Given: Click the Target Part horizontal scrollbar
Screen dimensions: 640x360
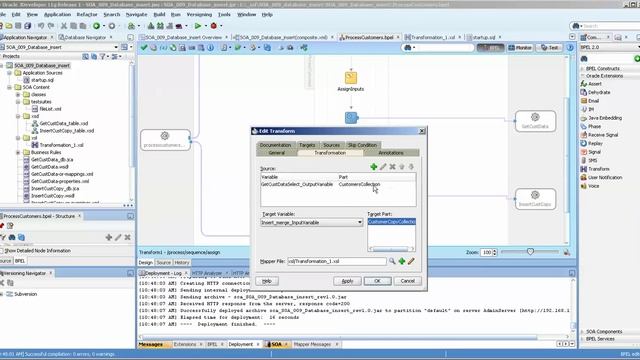Looking at the screenshot, I should click(x=391, y=249).
